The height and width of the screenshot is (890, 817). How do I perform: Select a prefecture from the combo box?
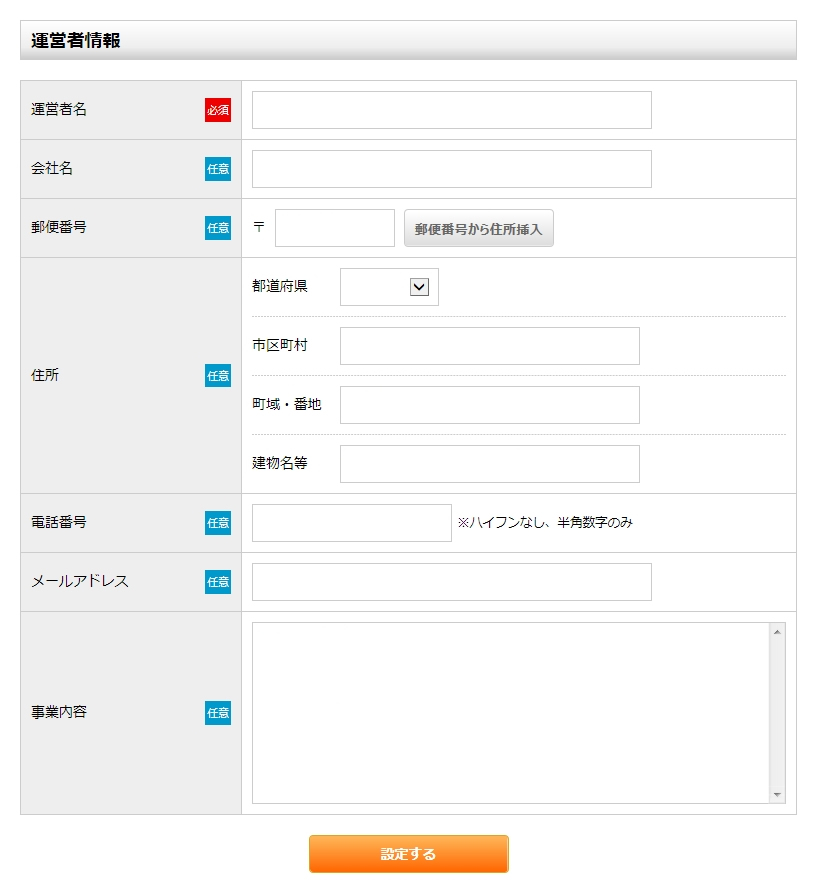point(388,287)
